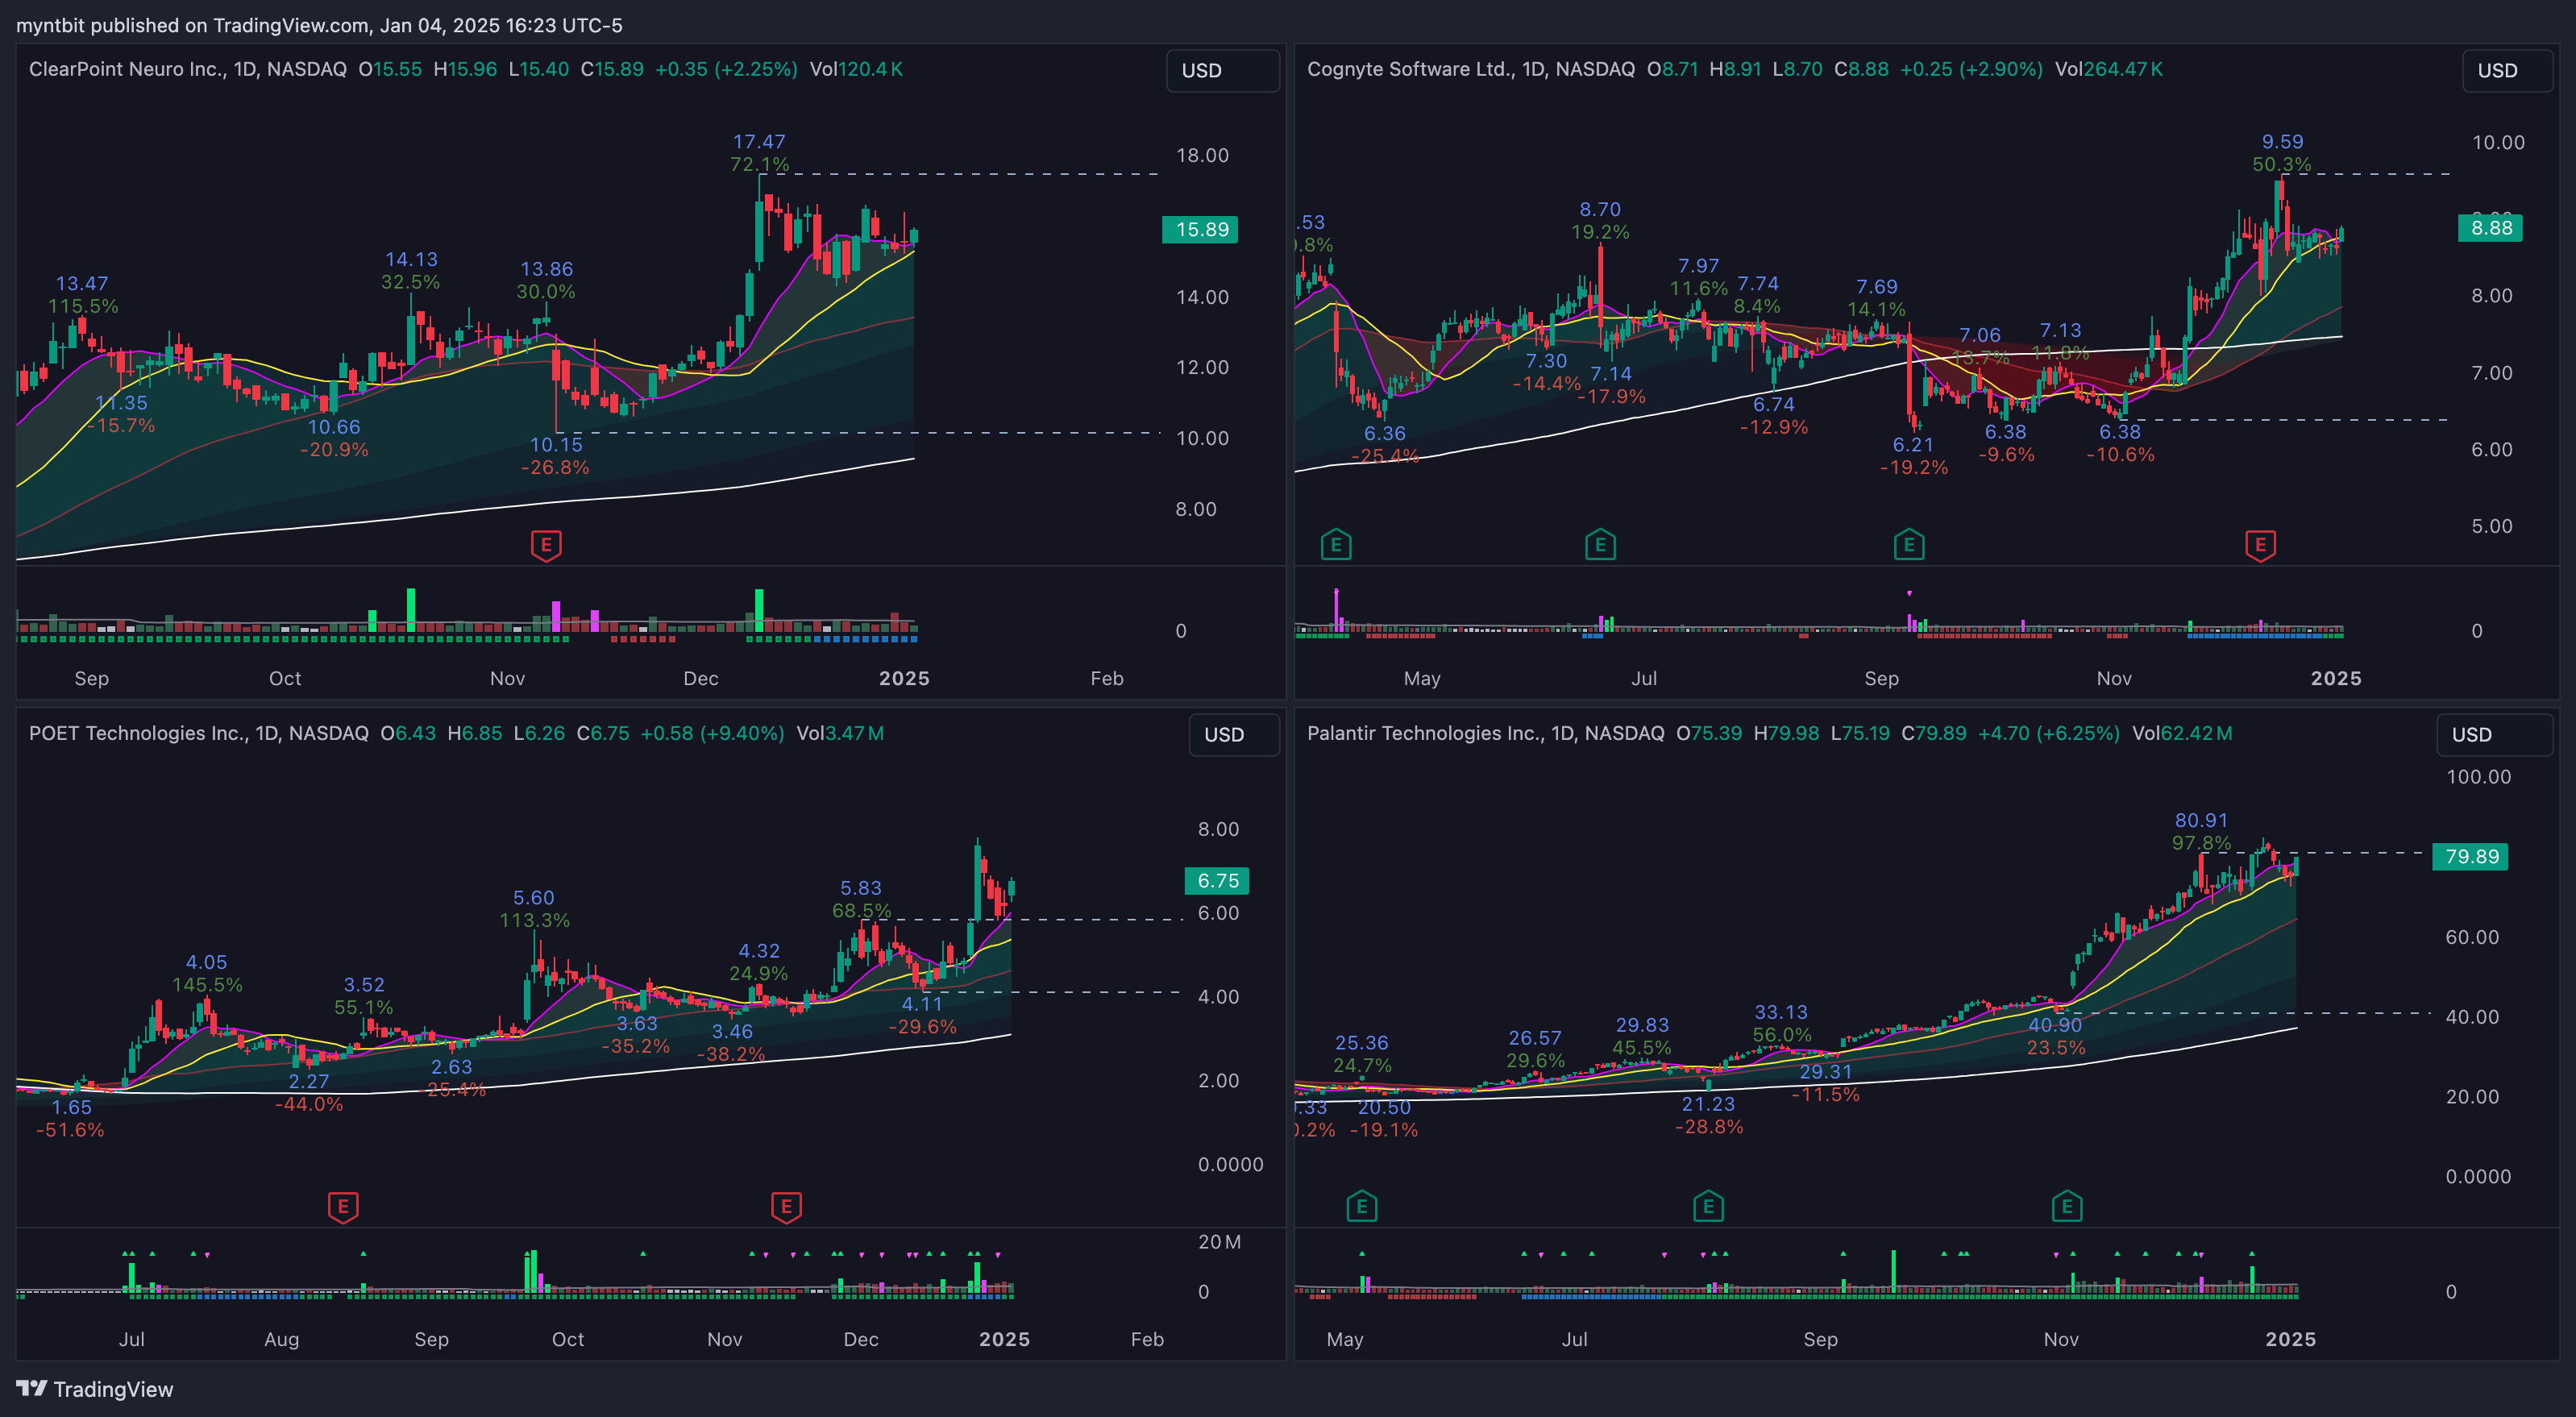Image resolution: width=2576 pixels, height=1417 pixels.
Task: Click ClearPoint peak label 17.47
Action: (x=759, y=142)
